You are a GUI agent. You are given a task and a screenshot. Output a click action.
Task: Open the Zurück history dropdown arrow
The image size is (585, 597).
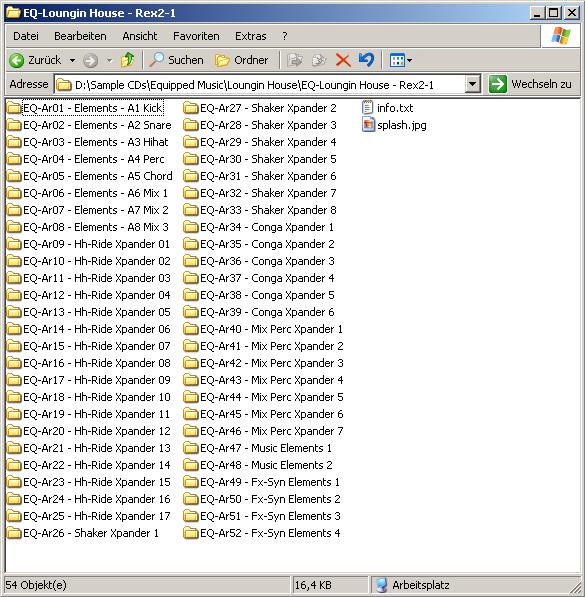[72, 60]
